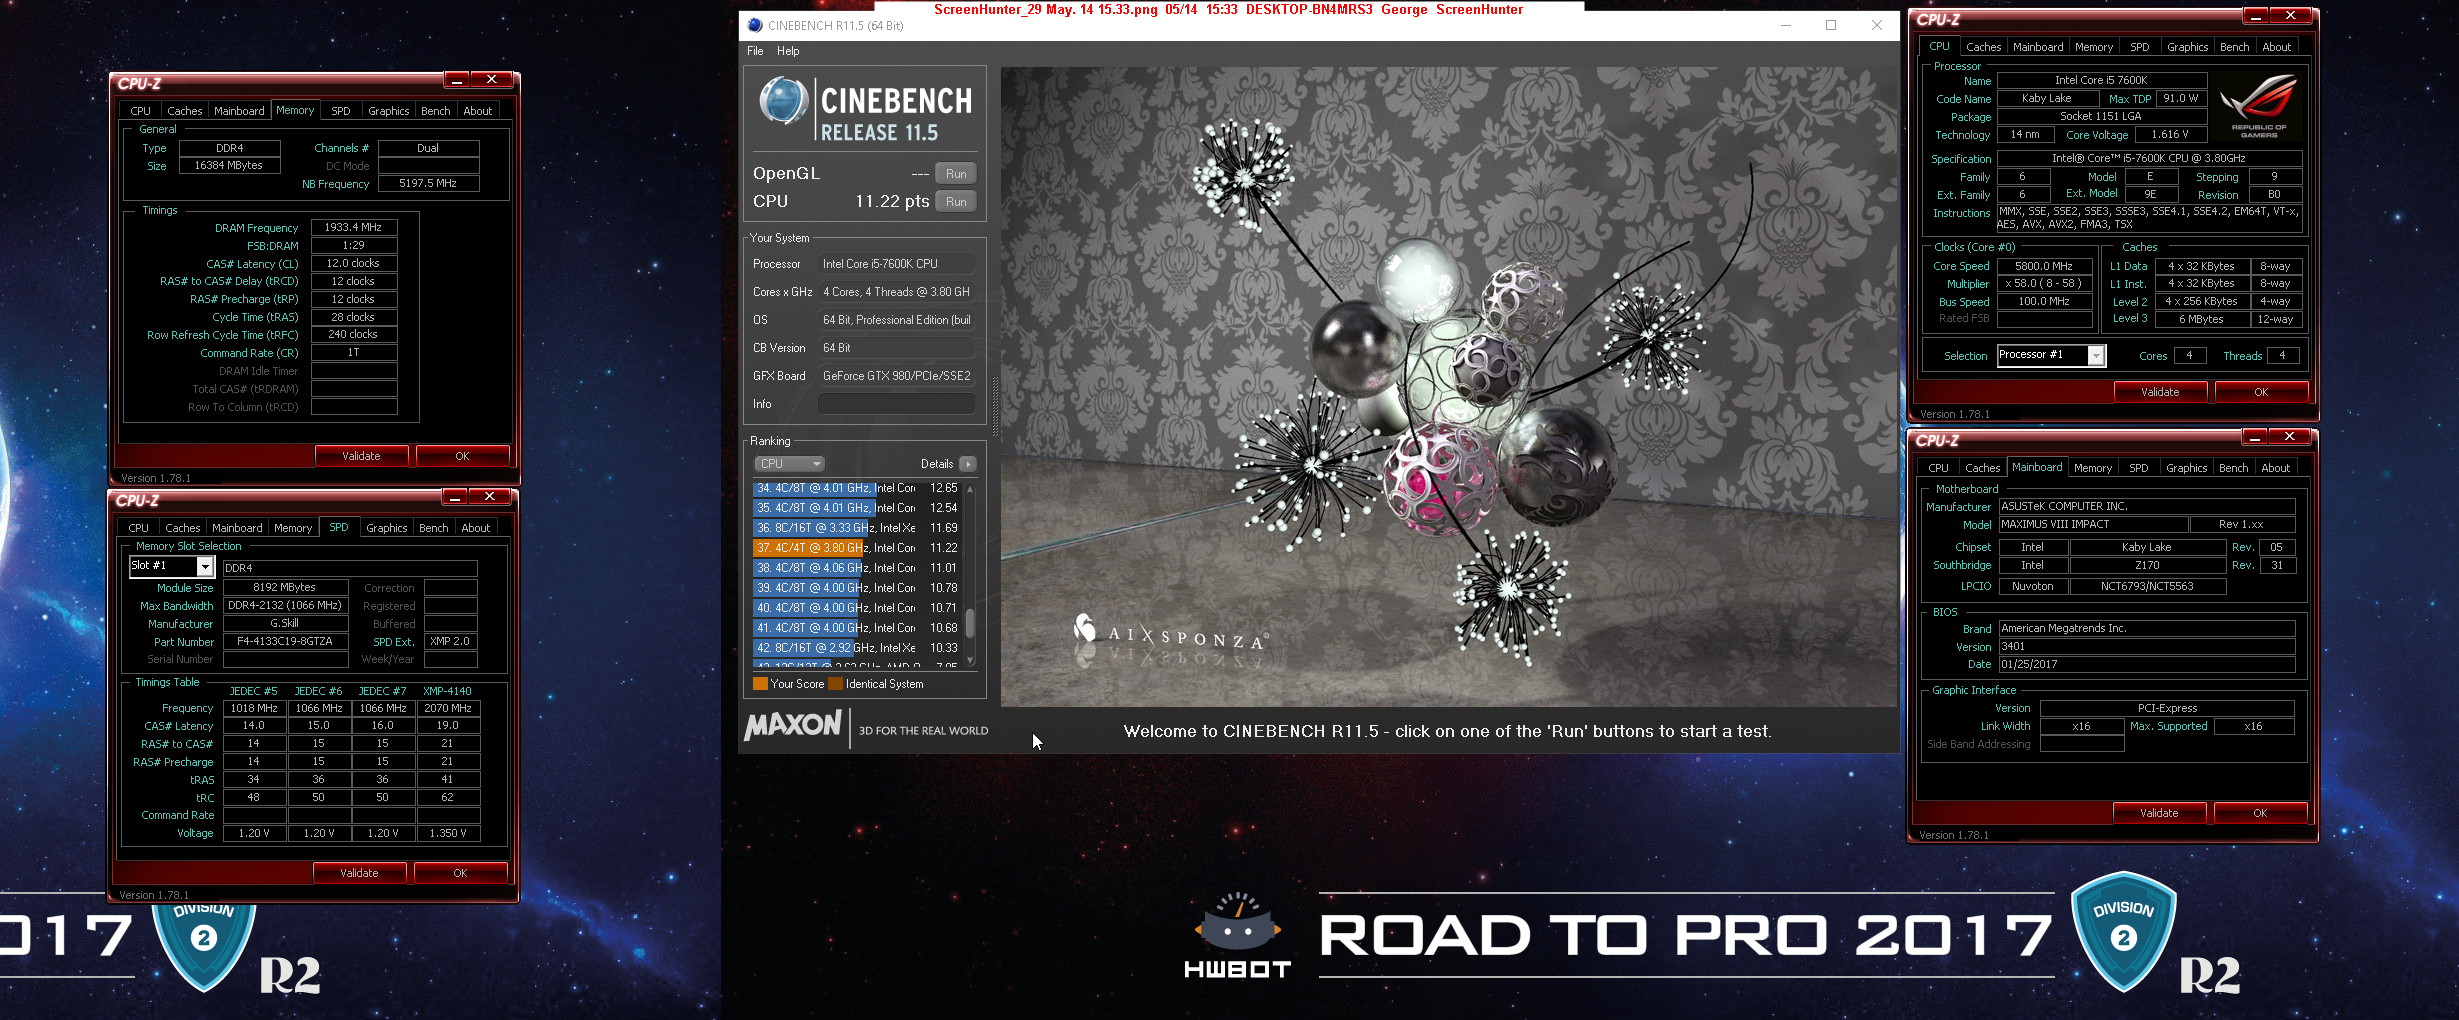Viewport: 2459px width, 1020px height.
Task: Open Caches tab in CPU tab CPU-Z window
Action: [1983, 47]
